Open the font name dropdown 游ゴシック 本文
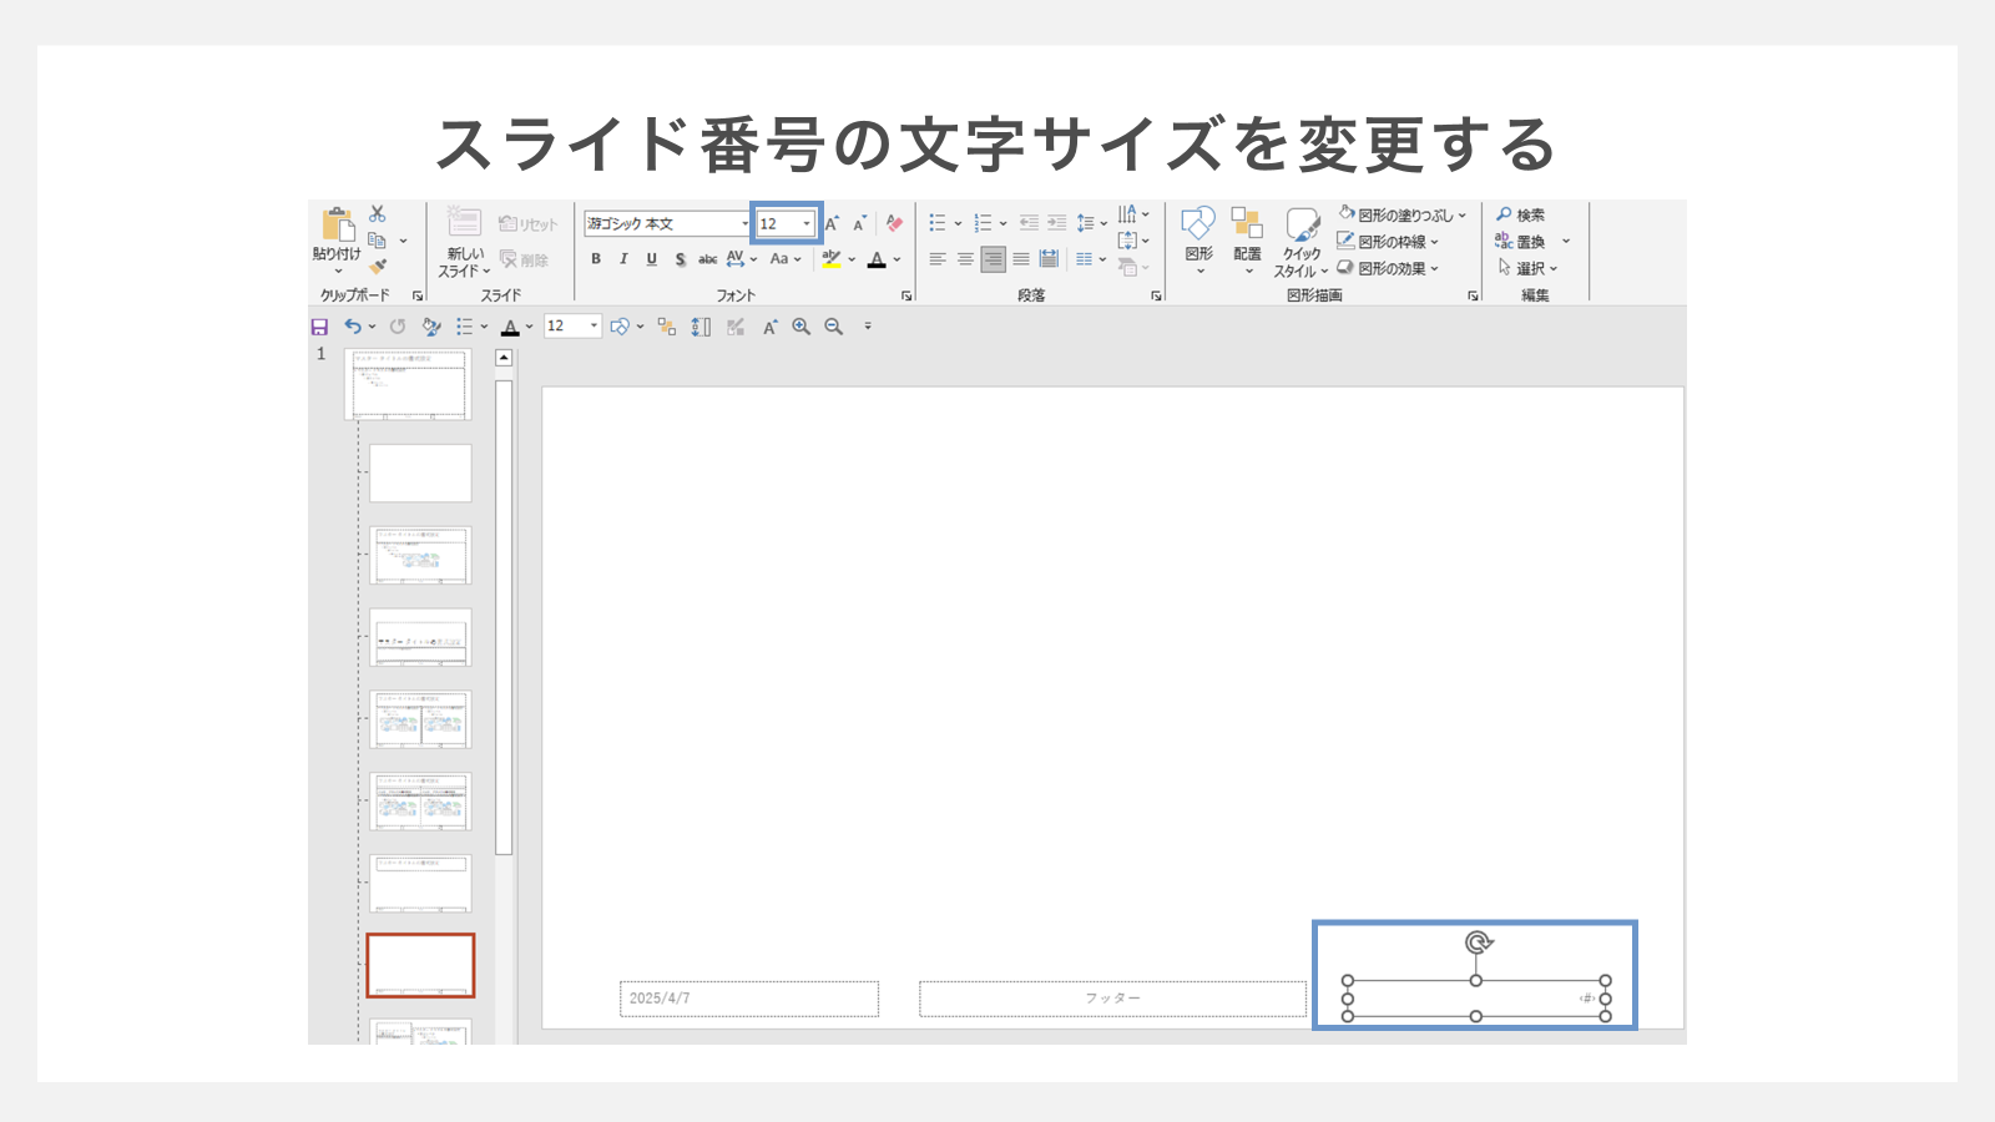Viewport: 1995px width, 1122px height. tap(744, 224)
